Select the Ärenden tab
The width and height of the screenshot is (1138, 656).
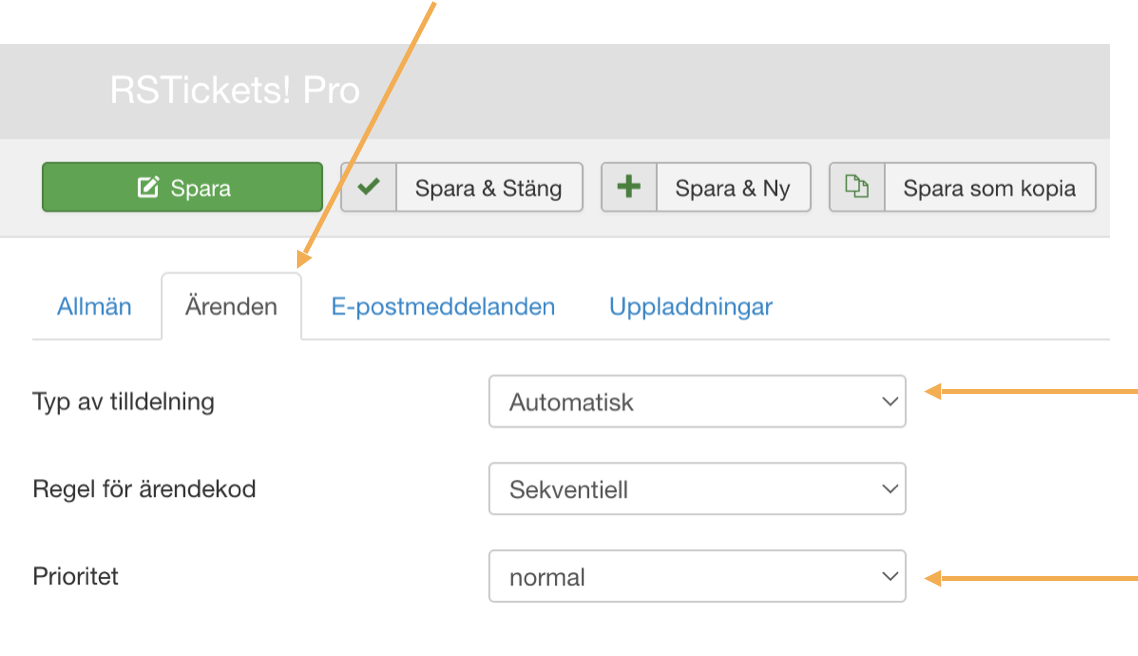point(232,306)
